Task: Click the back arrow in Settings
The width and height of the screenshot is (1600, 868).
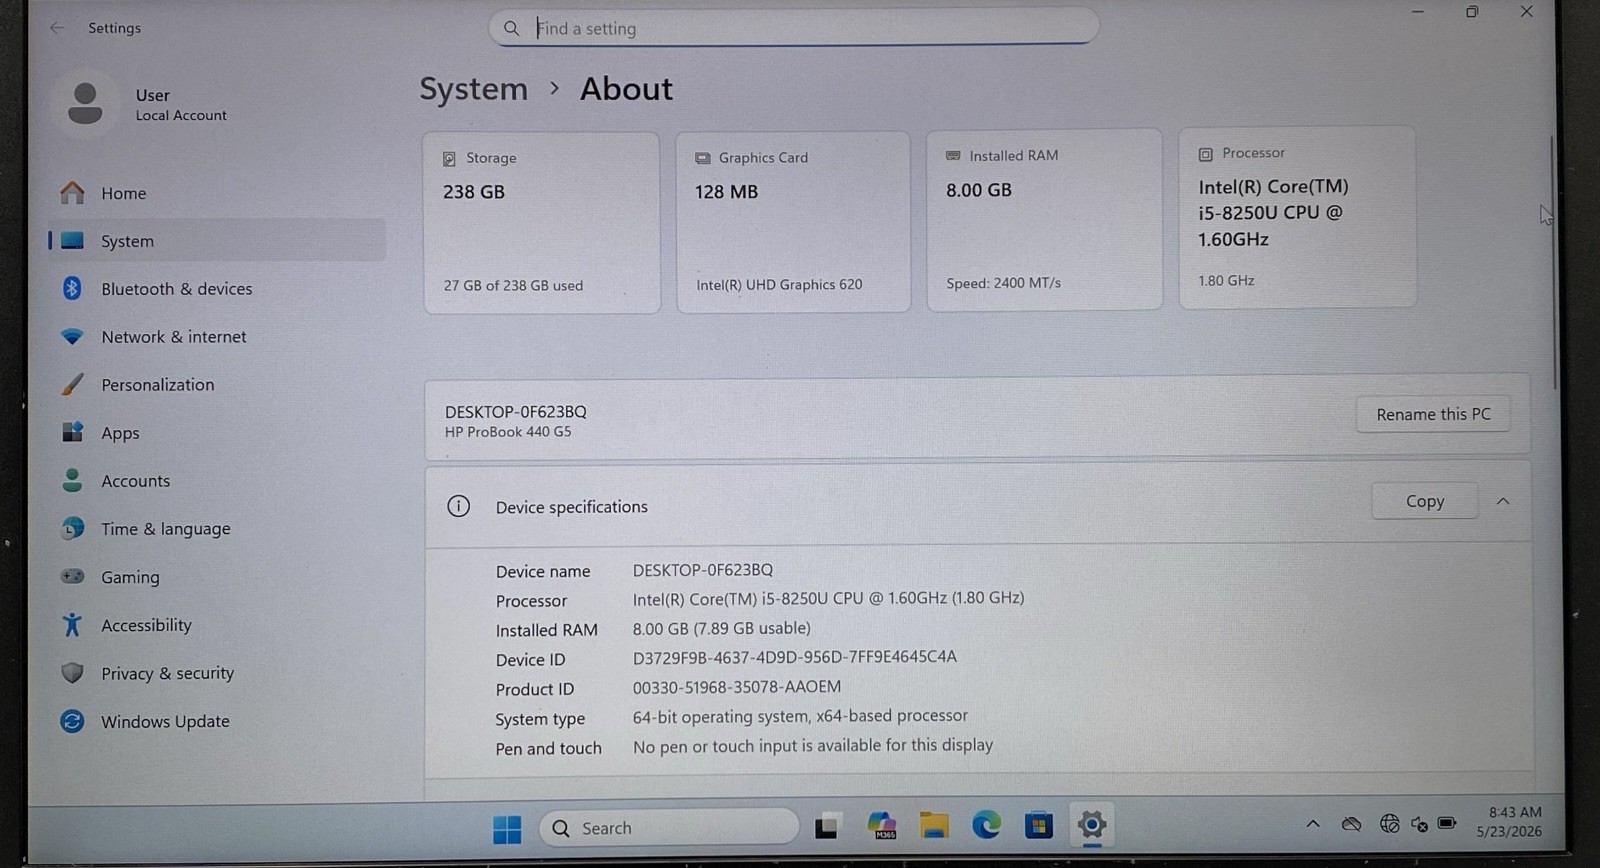Action: point(57,28)
